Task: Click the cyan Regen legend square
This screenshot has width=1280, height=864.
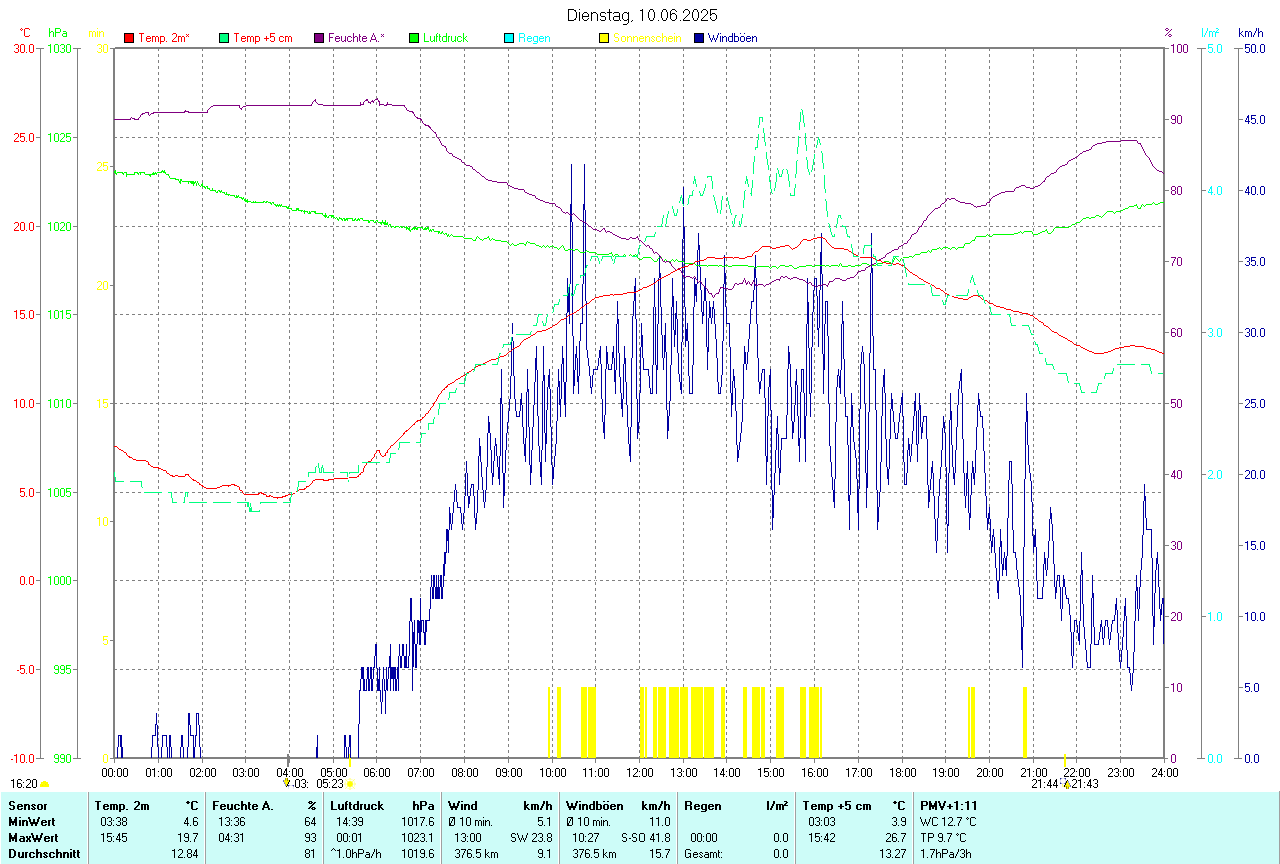Action: pyautogui.click(x=509, y=38)
